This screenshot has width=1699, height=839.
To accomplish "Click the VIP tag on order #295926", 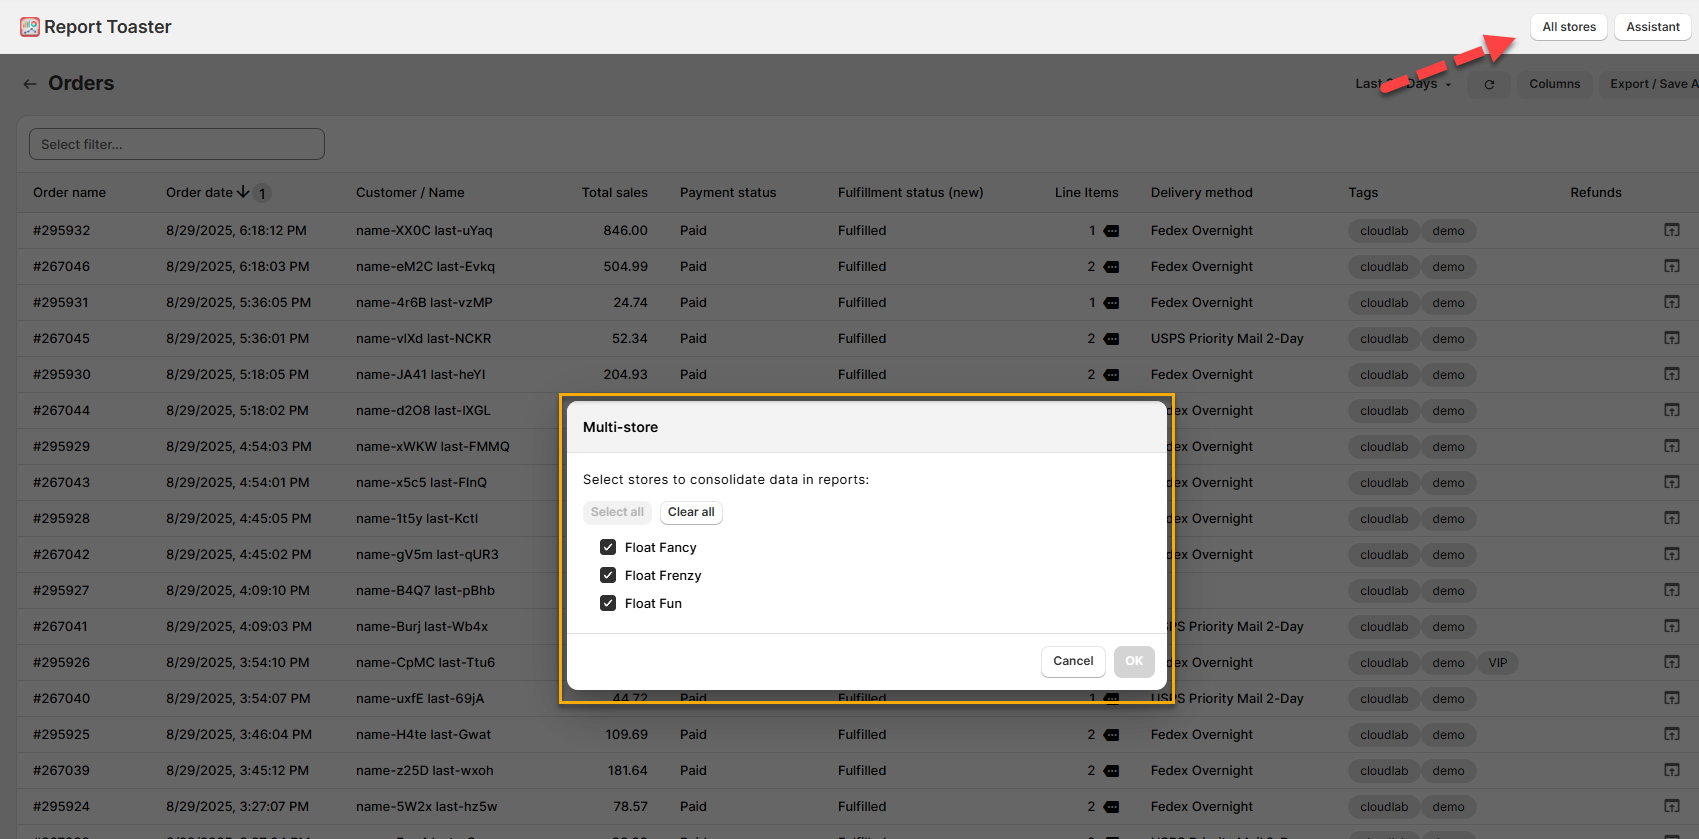I will (1497, 663).
